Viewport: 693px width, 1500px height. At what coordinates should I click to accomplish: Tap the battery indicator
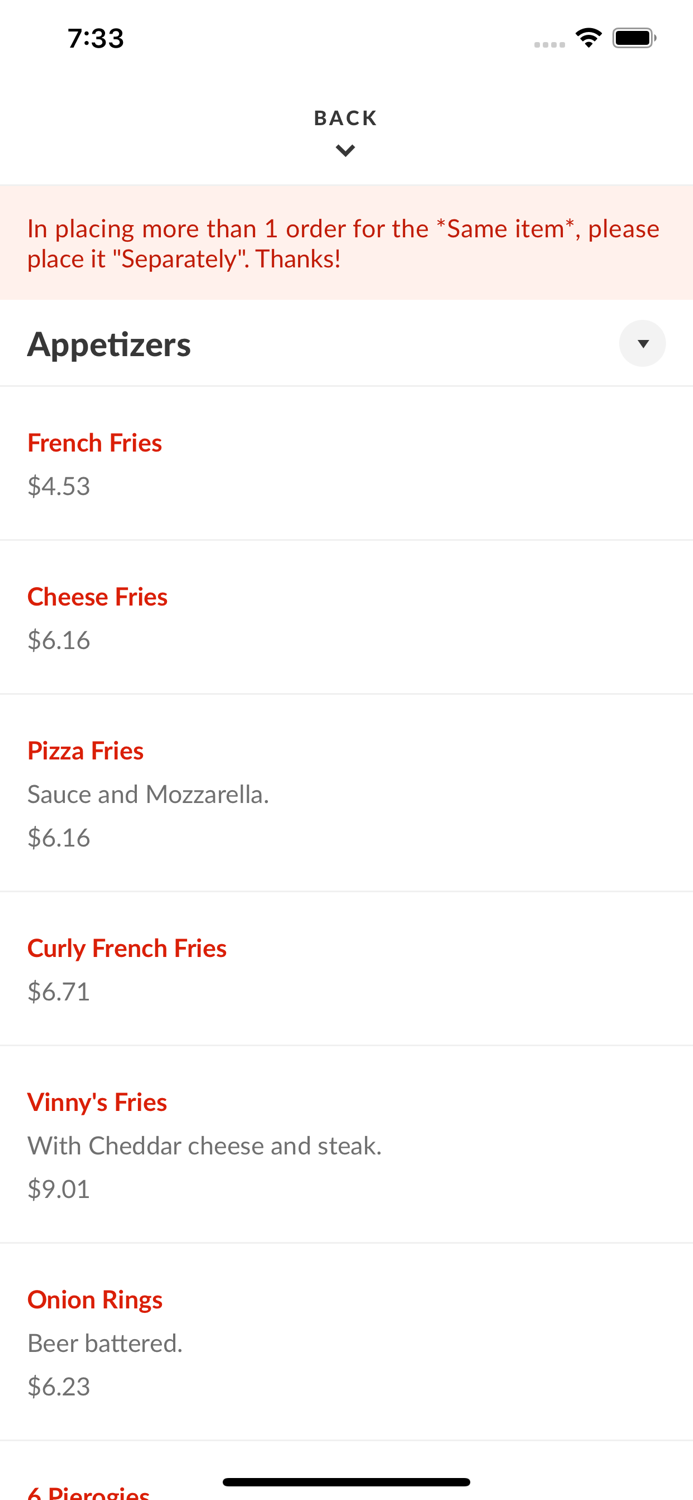(x=635, y=36)
